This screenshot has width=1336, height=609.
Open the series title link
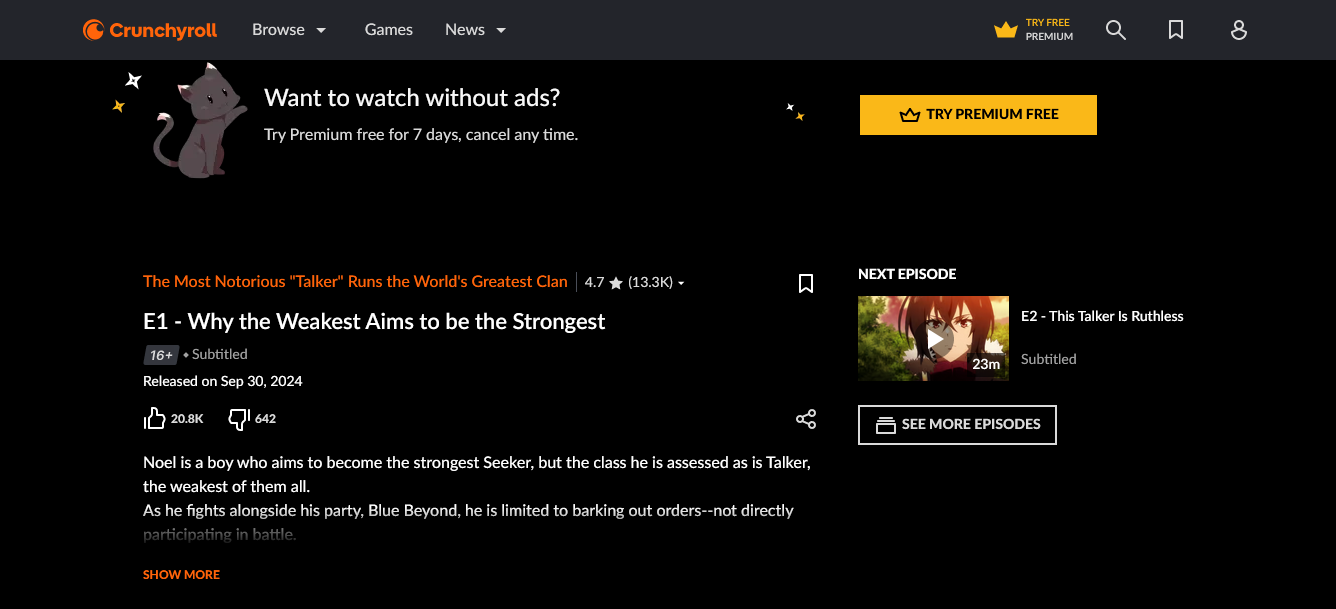click(355, 282)
